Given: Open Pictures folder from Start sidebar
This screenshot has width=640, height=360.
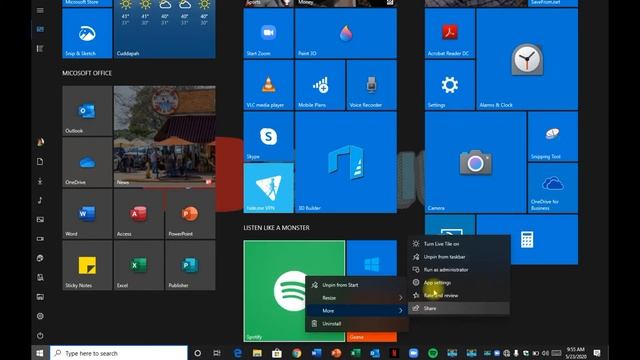Looking at the screenshot, I should click(40, 220).
